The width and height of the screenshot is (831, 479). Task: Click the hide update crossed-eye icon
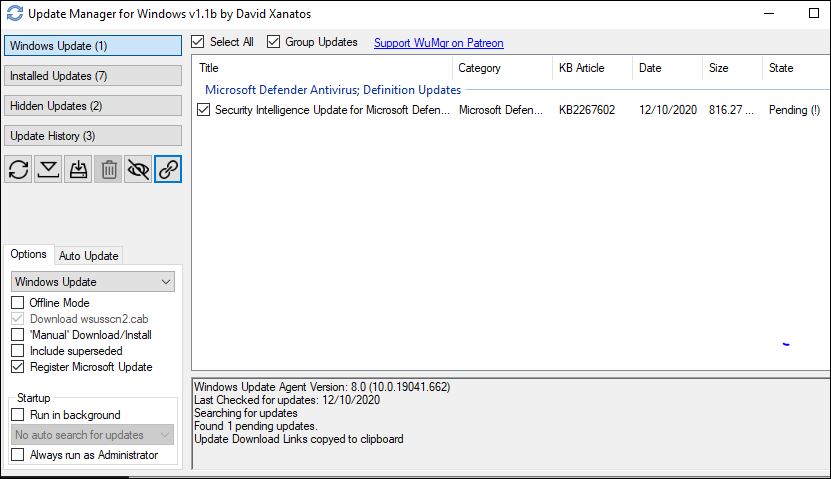139,169
